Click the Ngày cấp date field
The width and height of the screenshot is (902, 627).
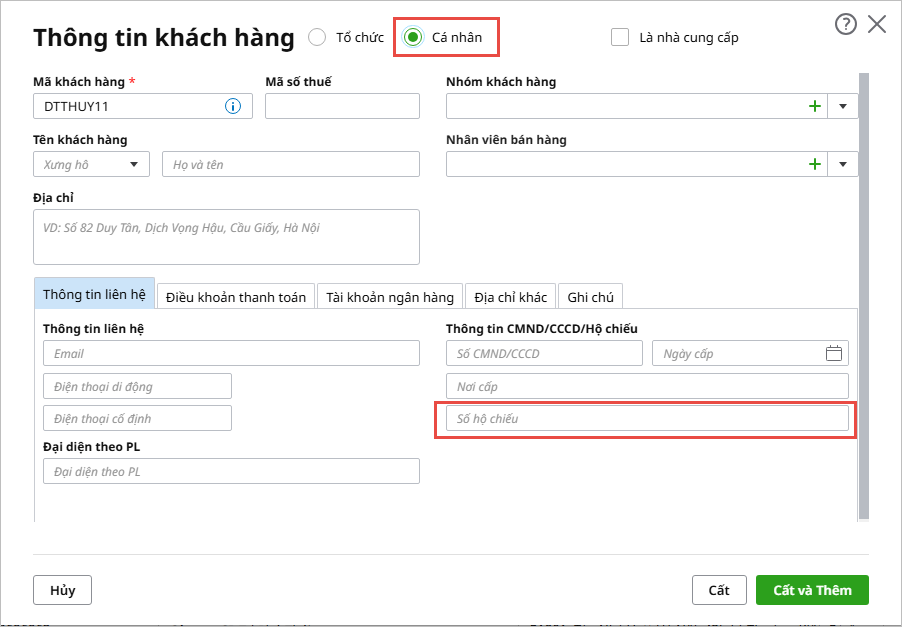click(x=750, y=353)
